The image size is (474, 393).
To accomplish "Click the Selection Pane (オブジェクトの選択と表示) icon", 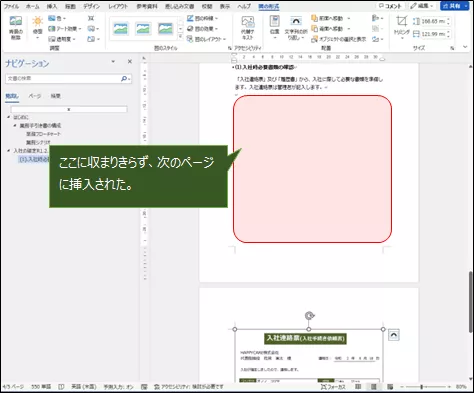I will (338, 39).
